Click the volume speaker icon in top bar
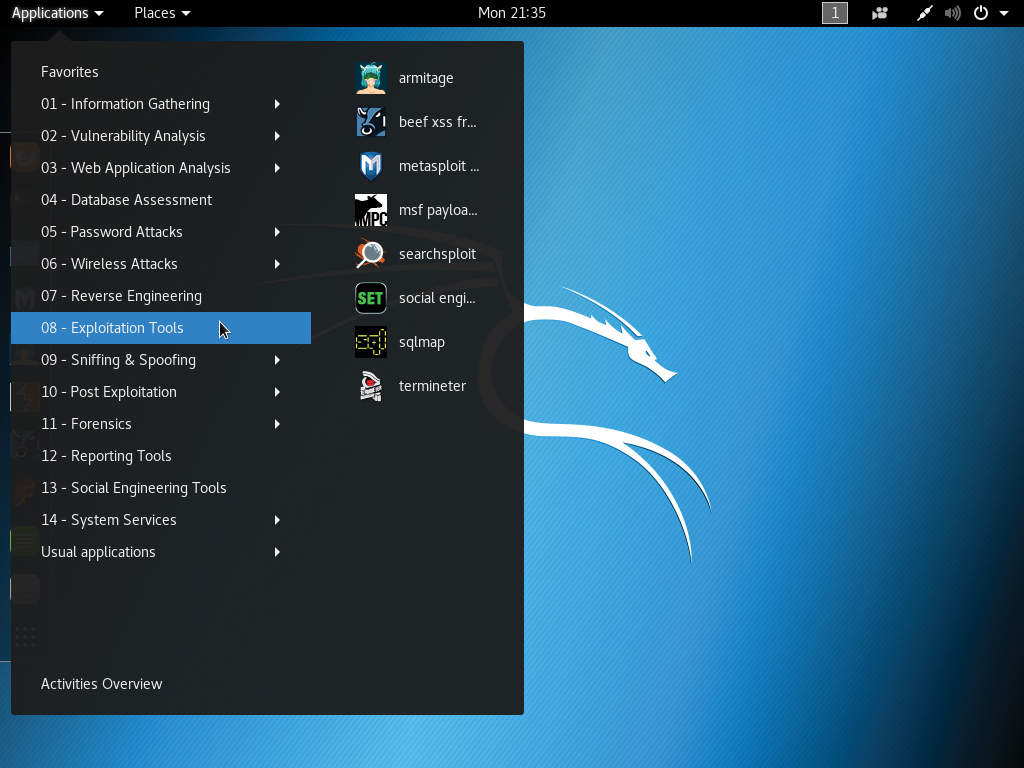 tap(952, 13)
